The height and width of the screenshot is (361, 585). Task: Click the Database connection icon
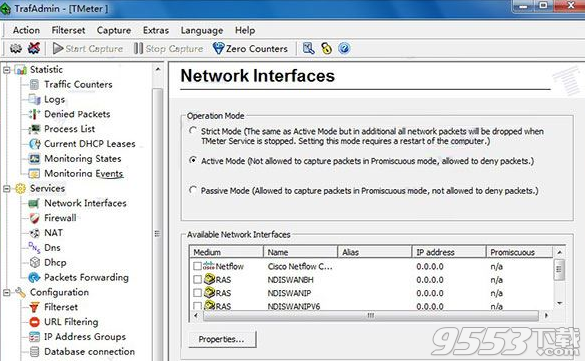[x=34, y=352]
